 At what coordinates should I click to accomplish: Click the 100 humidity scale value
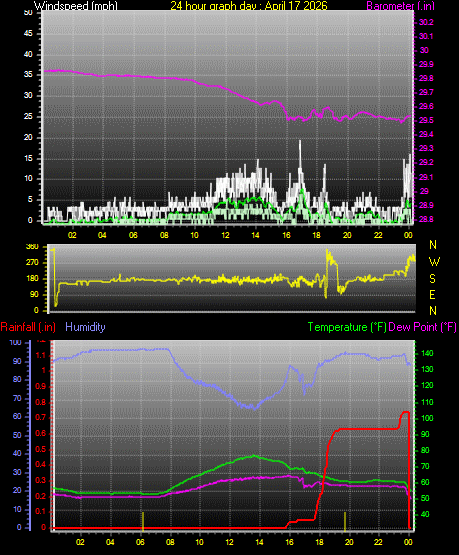tap(15, 343)
